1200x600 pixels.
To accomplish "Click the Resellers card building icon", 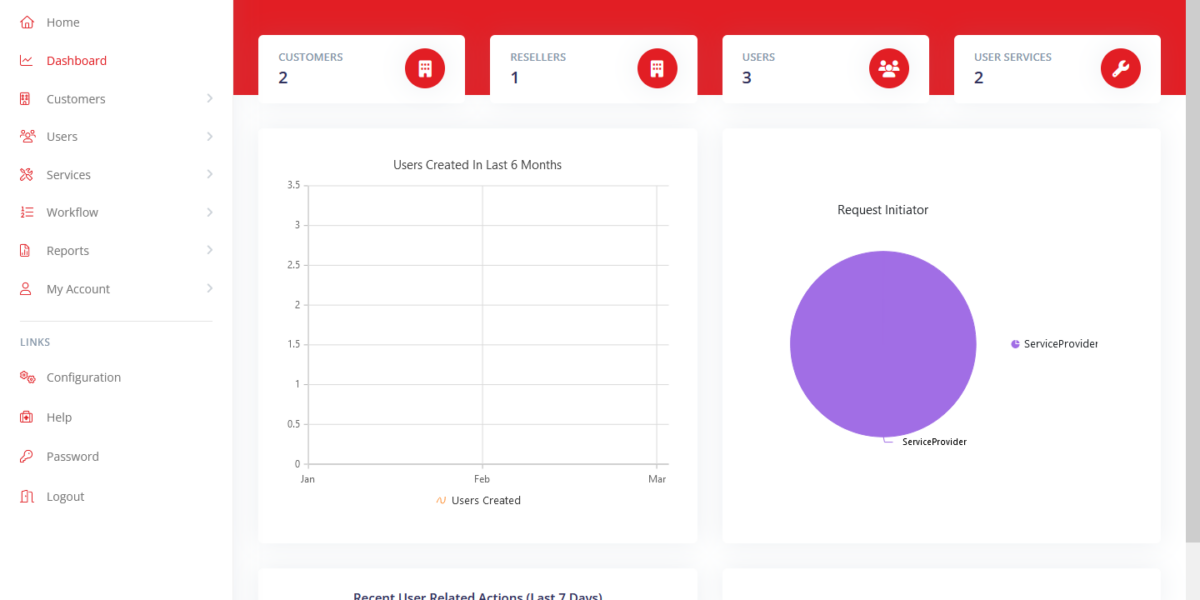I will point(657,69).
